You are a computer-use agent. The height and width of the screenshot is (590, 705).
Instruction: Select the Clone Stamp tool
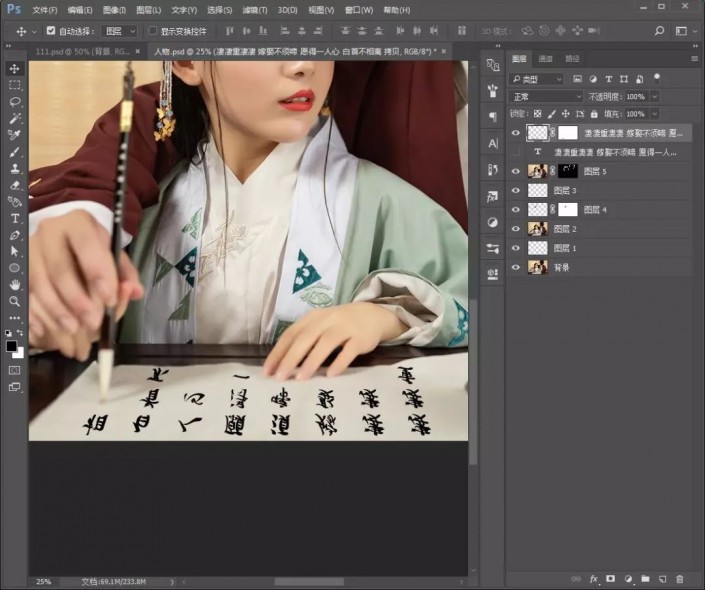pyautogui.click(x=14, y=169)
